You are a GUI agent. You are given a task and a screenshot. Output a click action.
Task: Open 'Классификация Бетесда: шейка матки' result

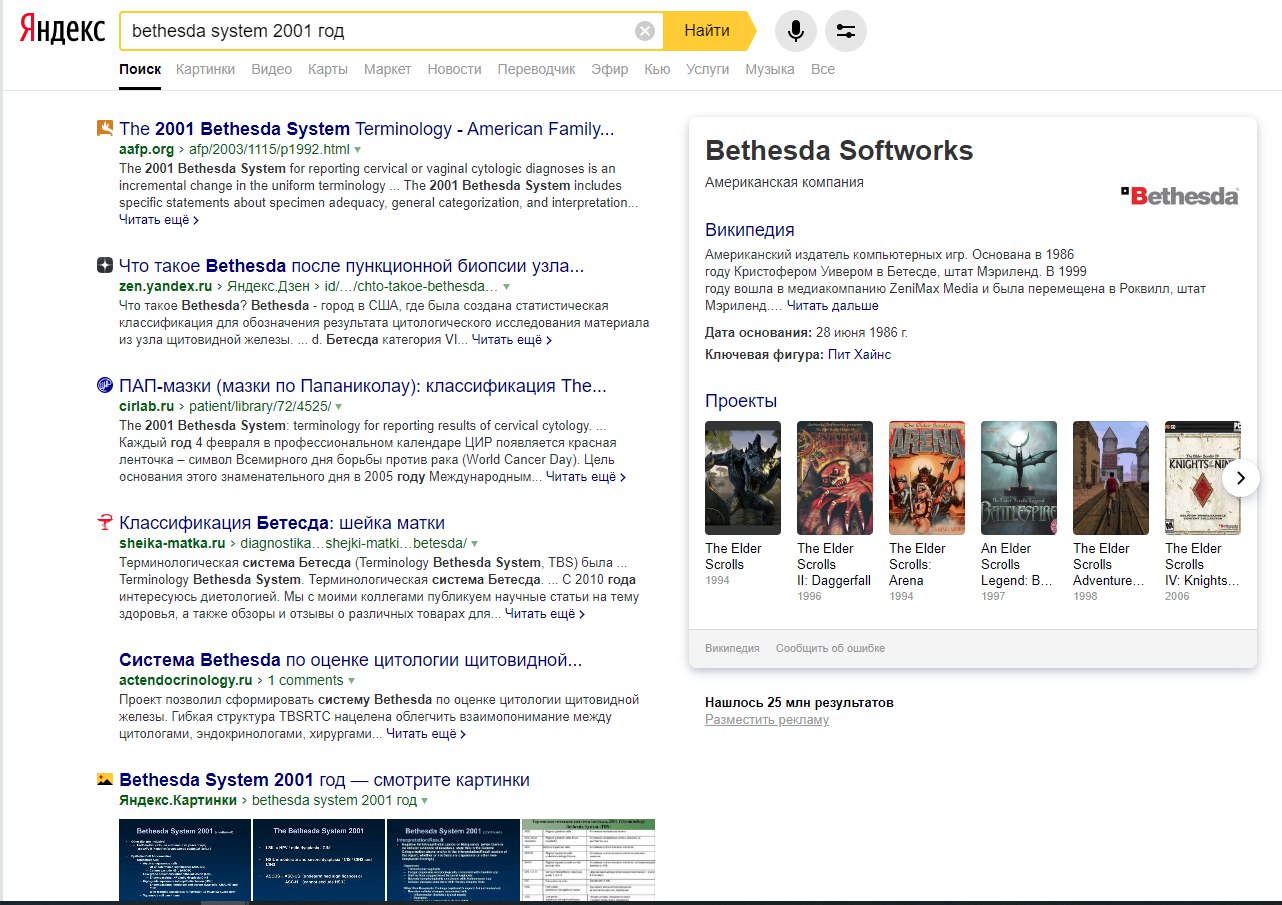pyautogui.click(x=282, y=523)
